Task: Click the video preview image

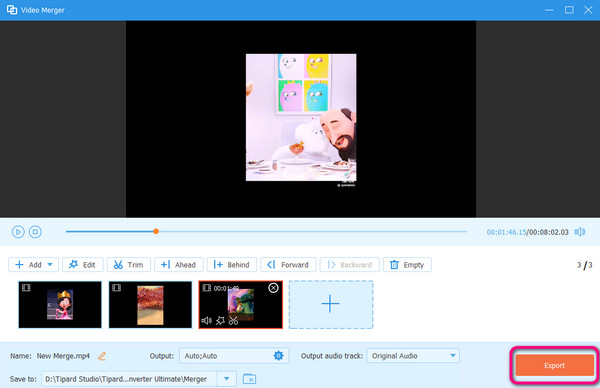Action: tap(301, 117)
